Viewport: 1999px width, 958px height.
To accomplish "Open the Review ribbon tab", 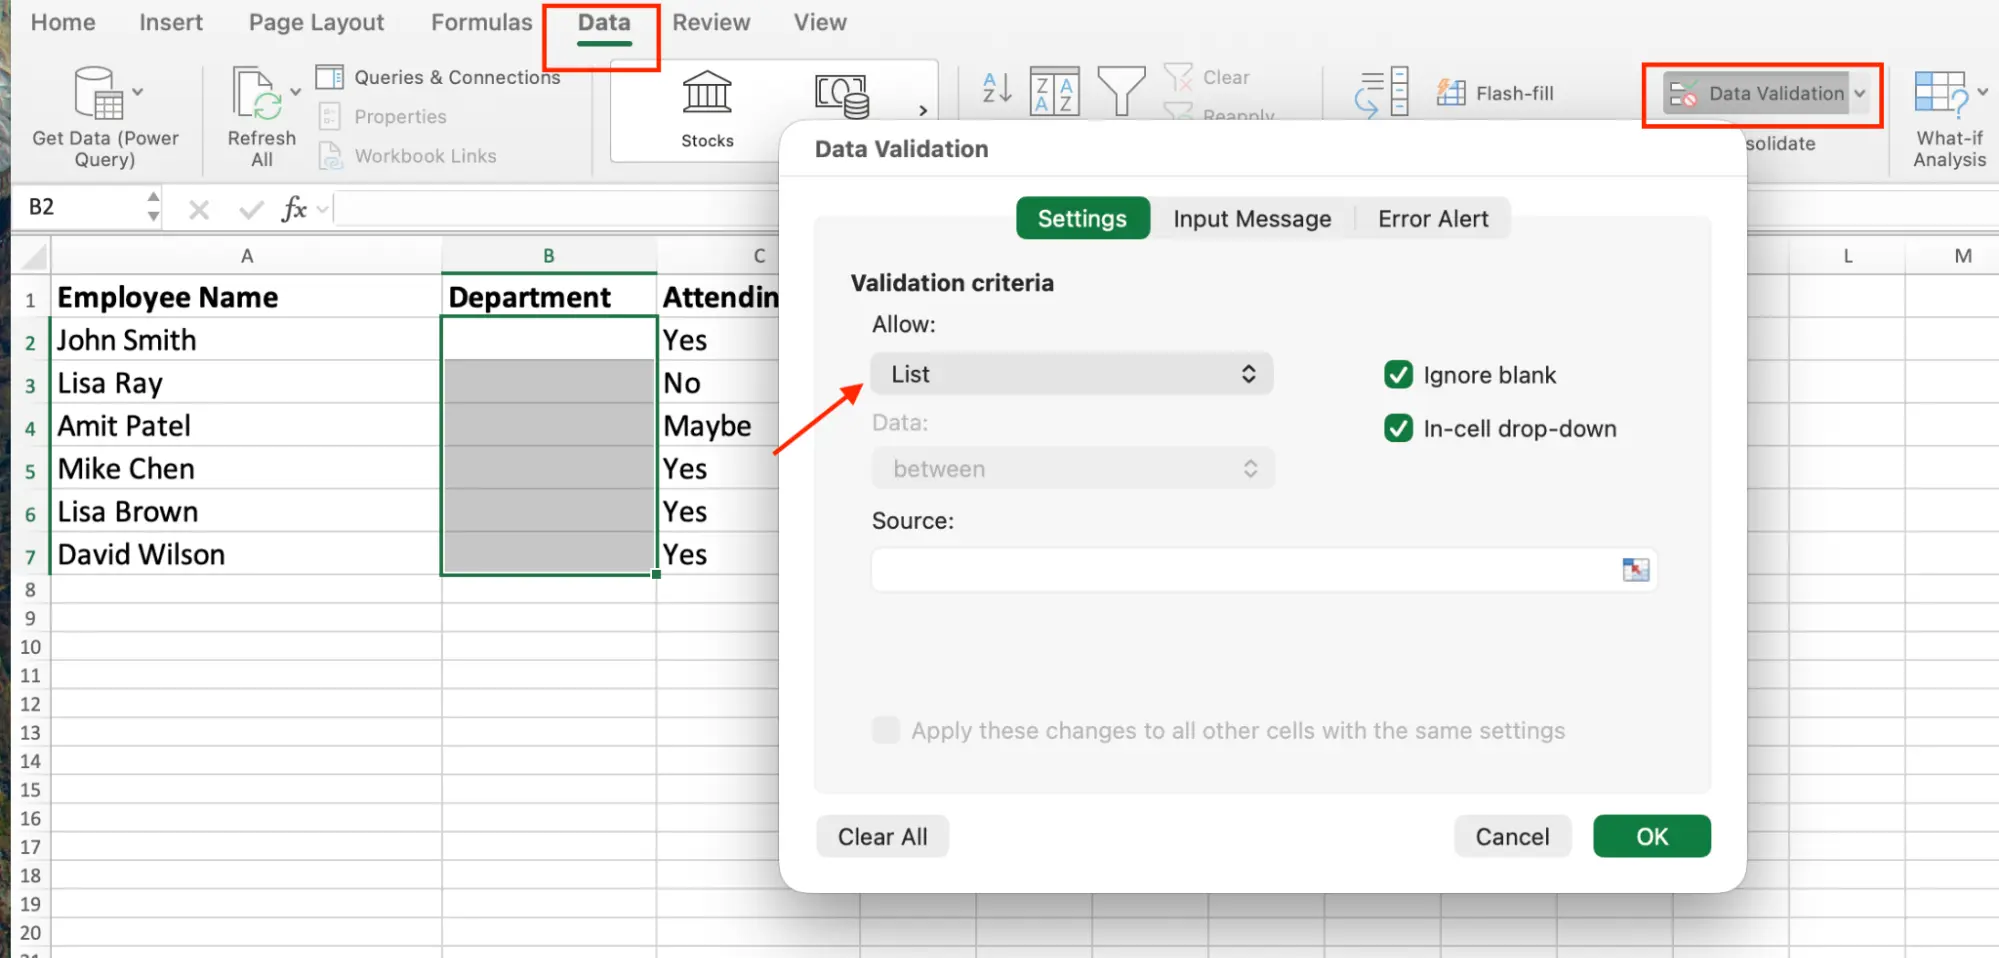I will click(x=710, y=22).
